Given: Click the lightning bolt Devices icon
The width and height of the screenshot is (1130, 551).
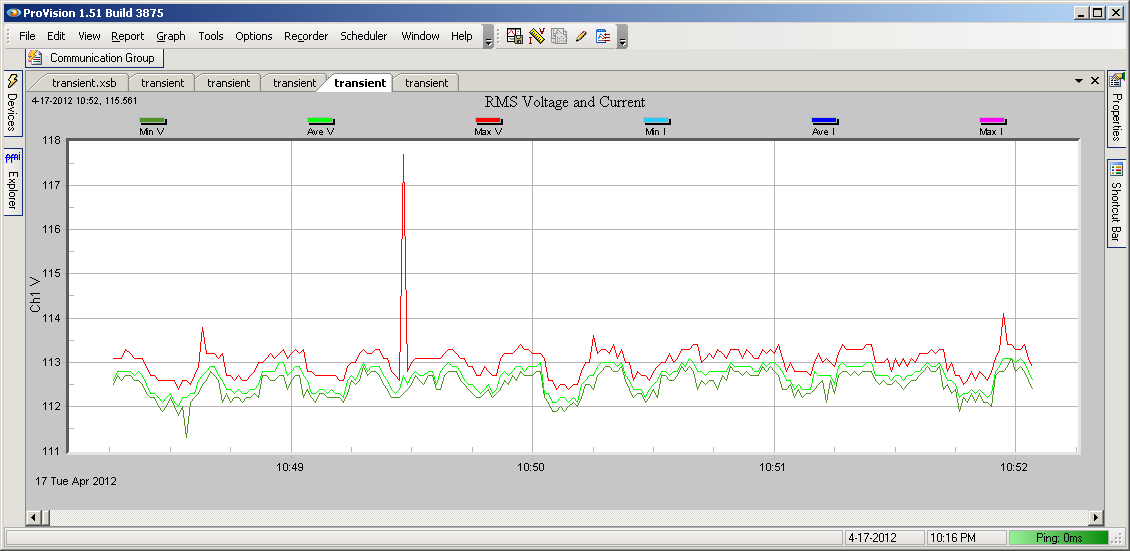Looking at the screenshot, I should pyautogui.click(x=12, y=81).
